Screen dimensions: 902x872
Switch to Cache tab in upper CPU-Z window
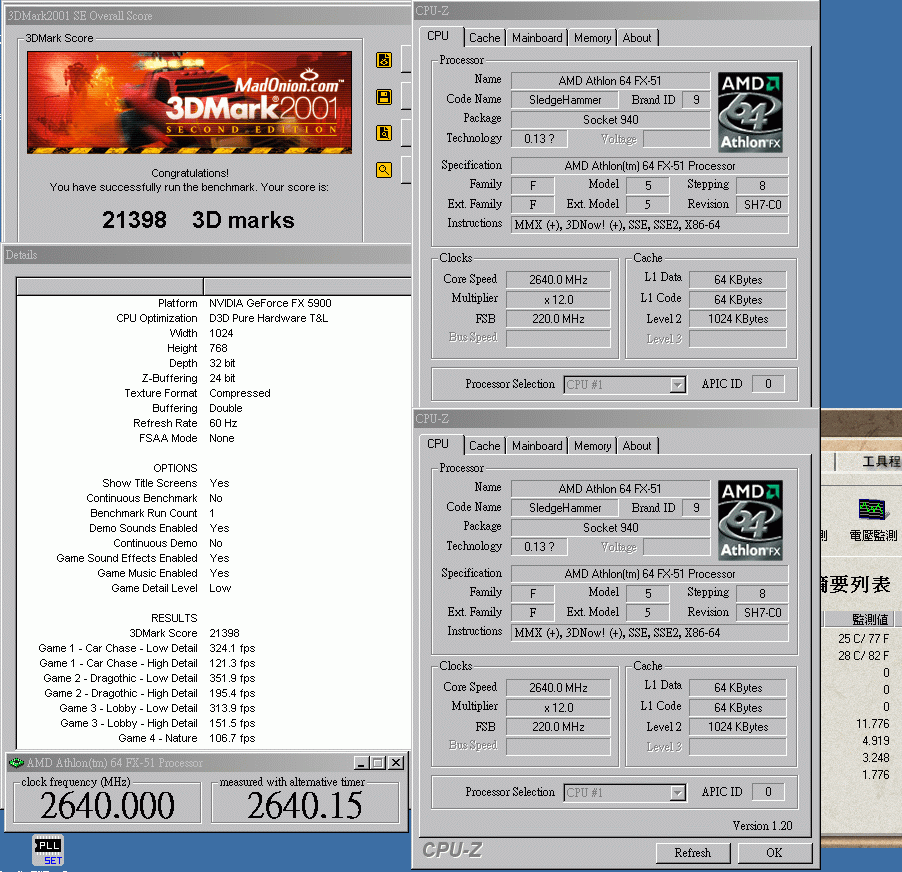[484, 38]
